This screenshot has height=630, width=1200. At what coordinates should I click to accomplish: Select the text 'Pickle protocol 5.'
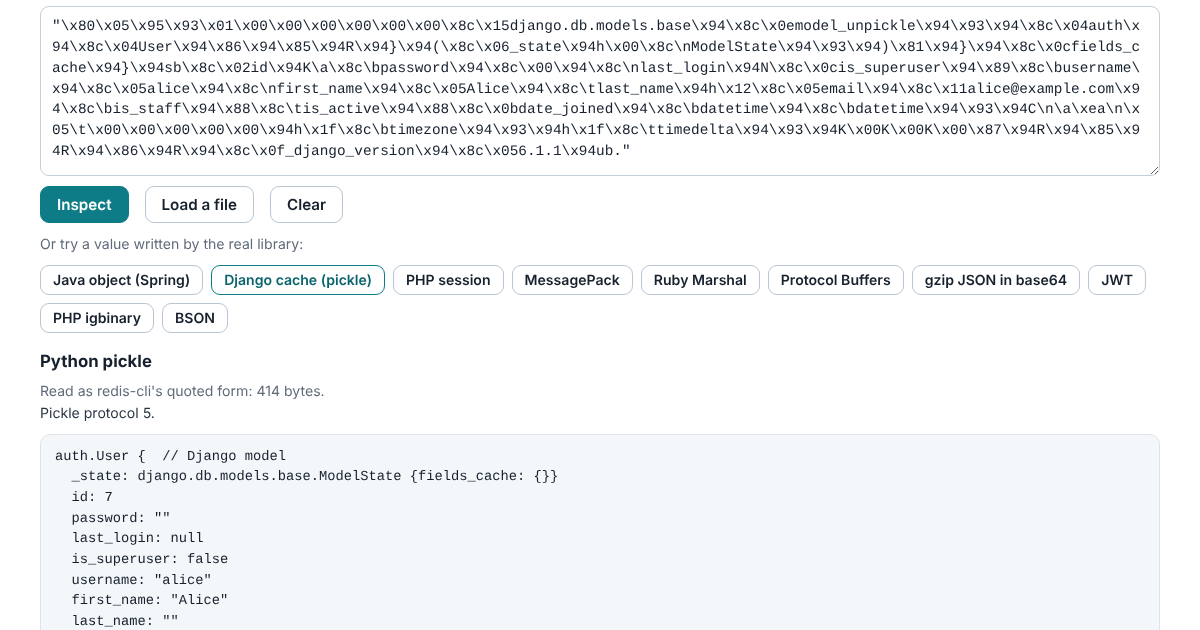point(97,412)
